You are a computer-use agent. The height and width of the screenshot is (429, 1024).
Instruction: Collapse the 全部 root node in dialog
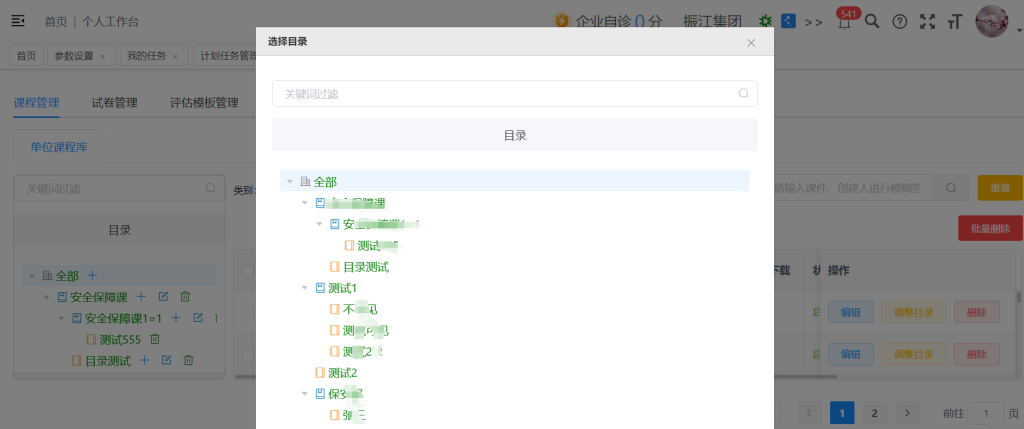[290, 182]
